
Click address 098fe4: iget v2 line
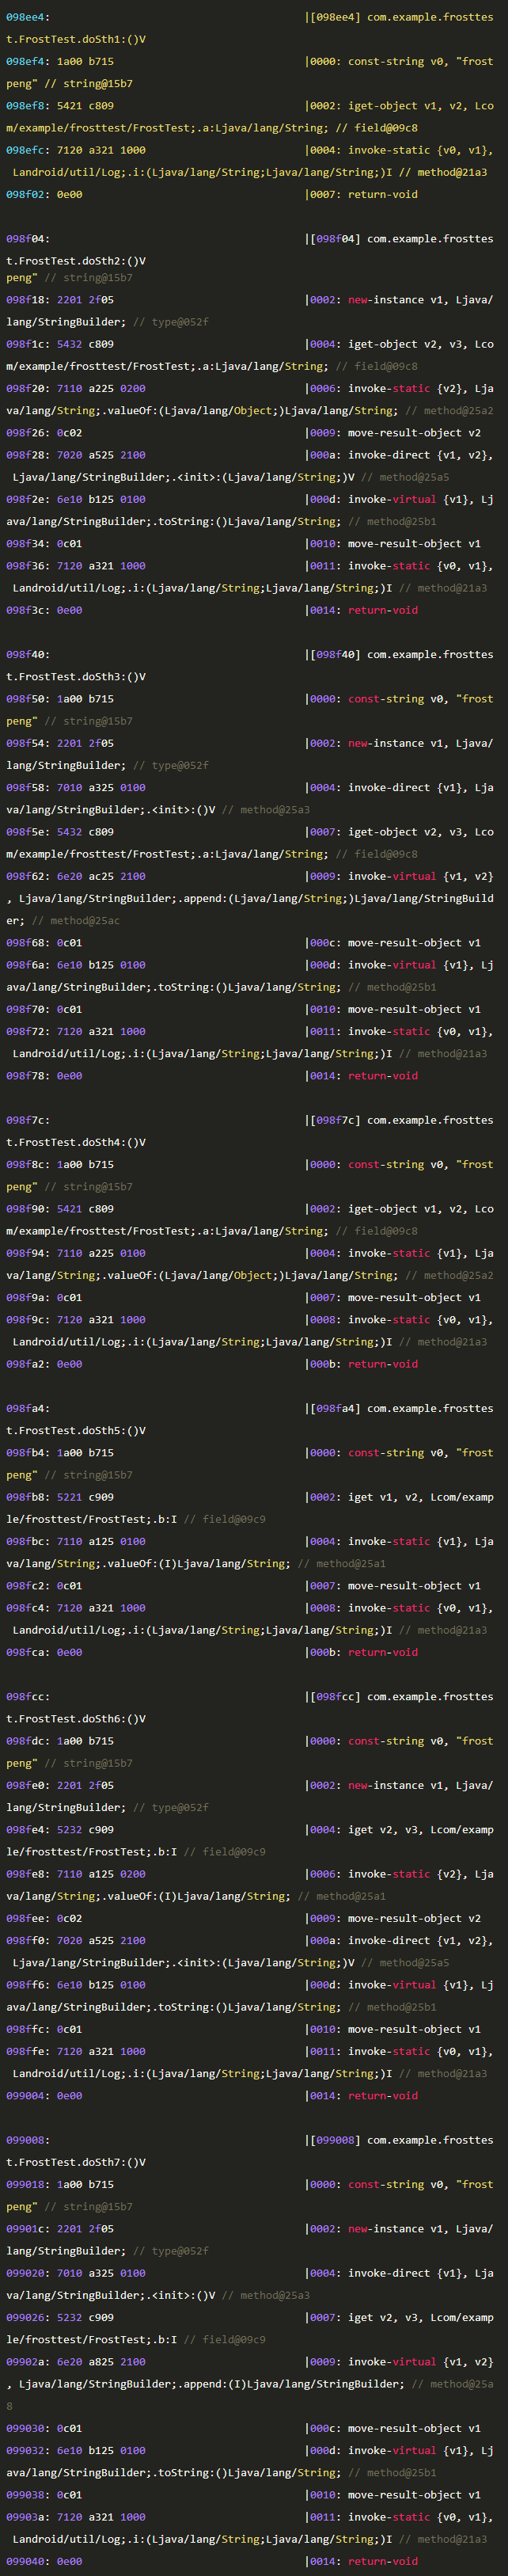click(x=28, y=1830)
